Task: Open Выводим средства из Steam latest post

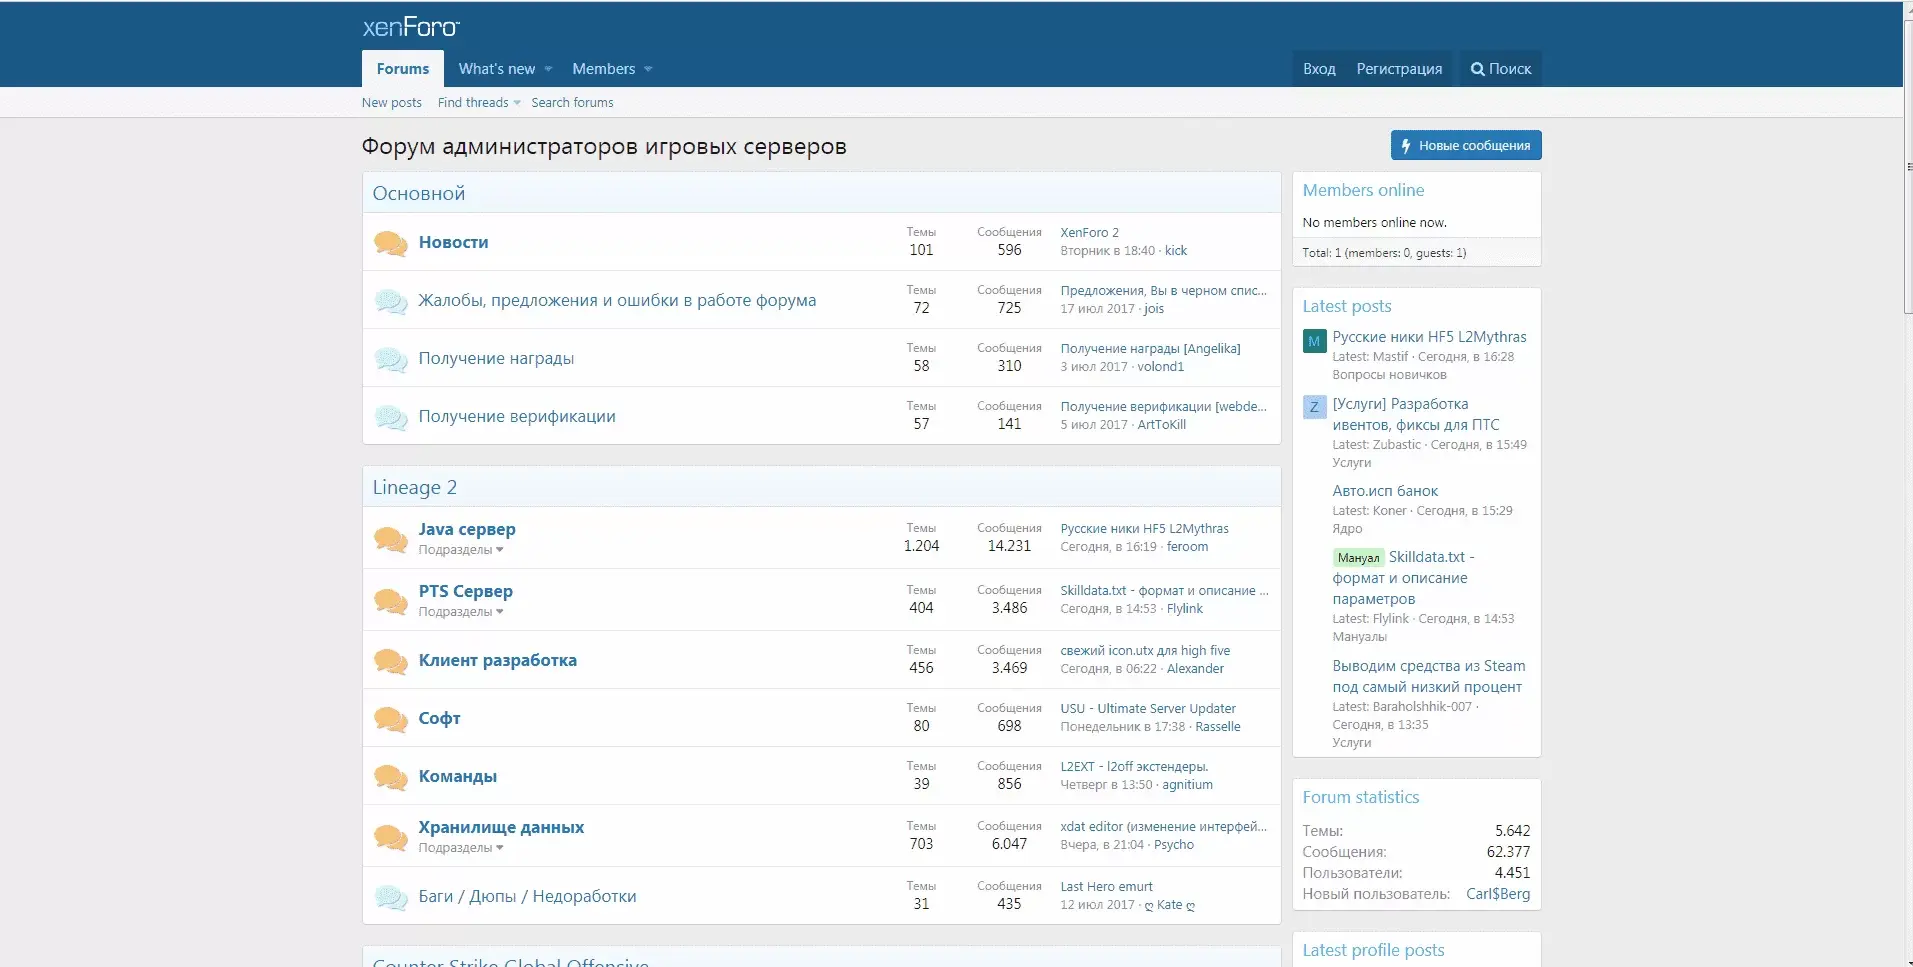Action: click(x=1428, y=676)
